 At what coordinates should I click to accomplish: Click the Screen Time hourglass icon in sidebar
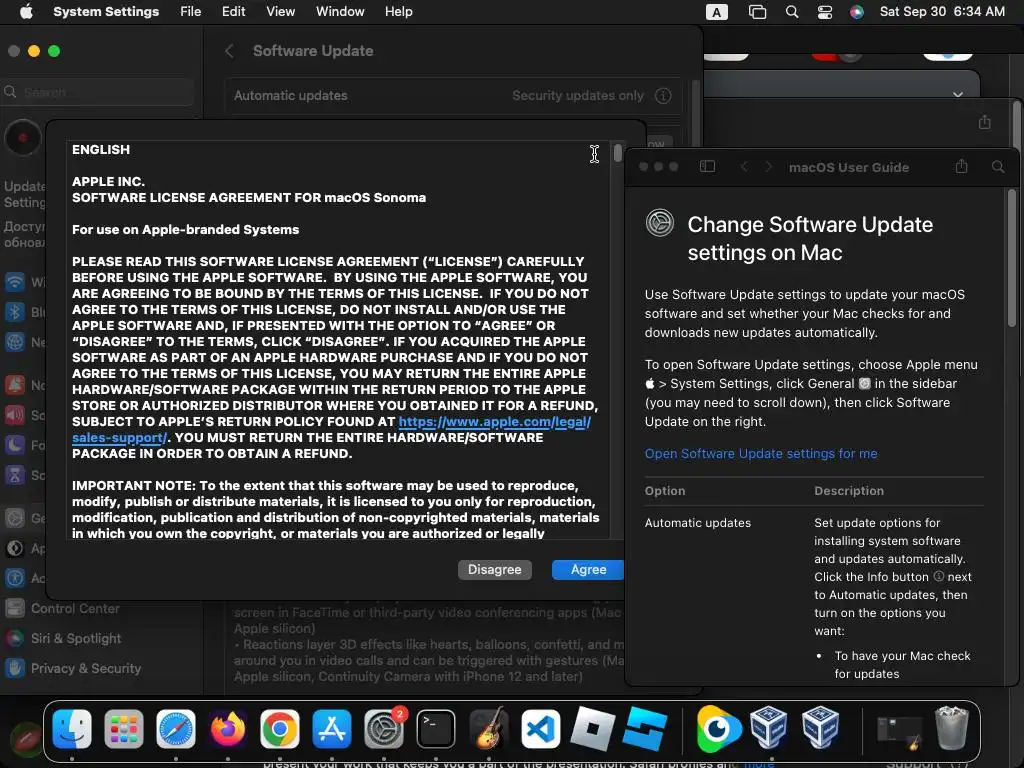[x=14, y=475]
